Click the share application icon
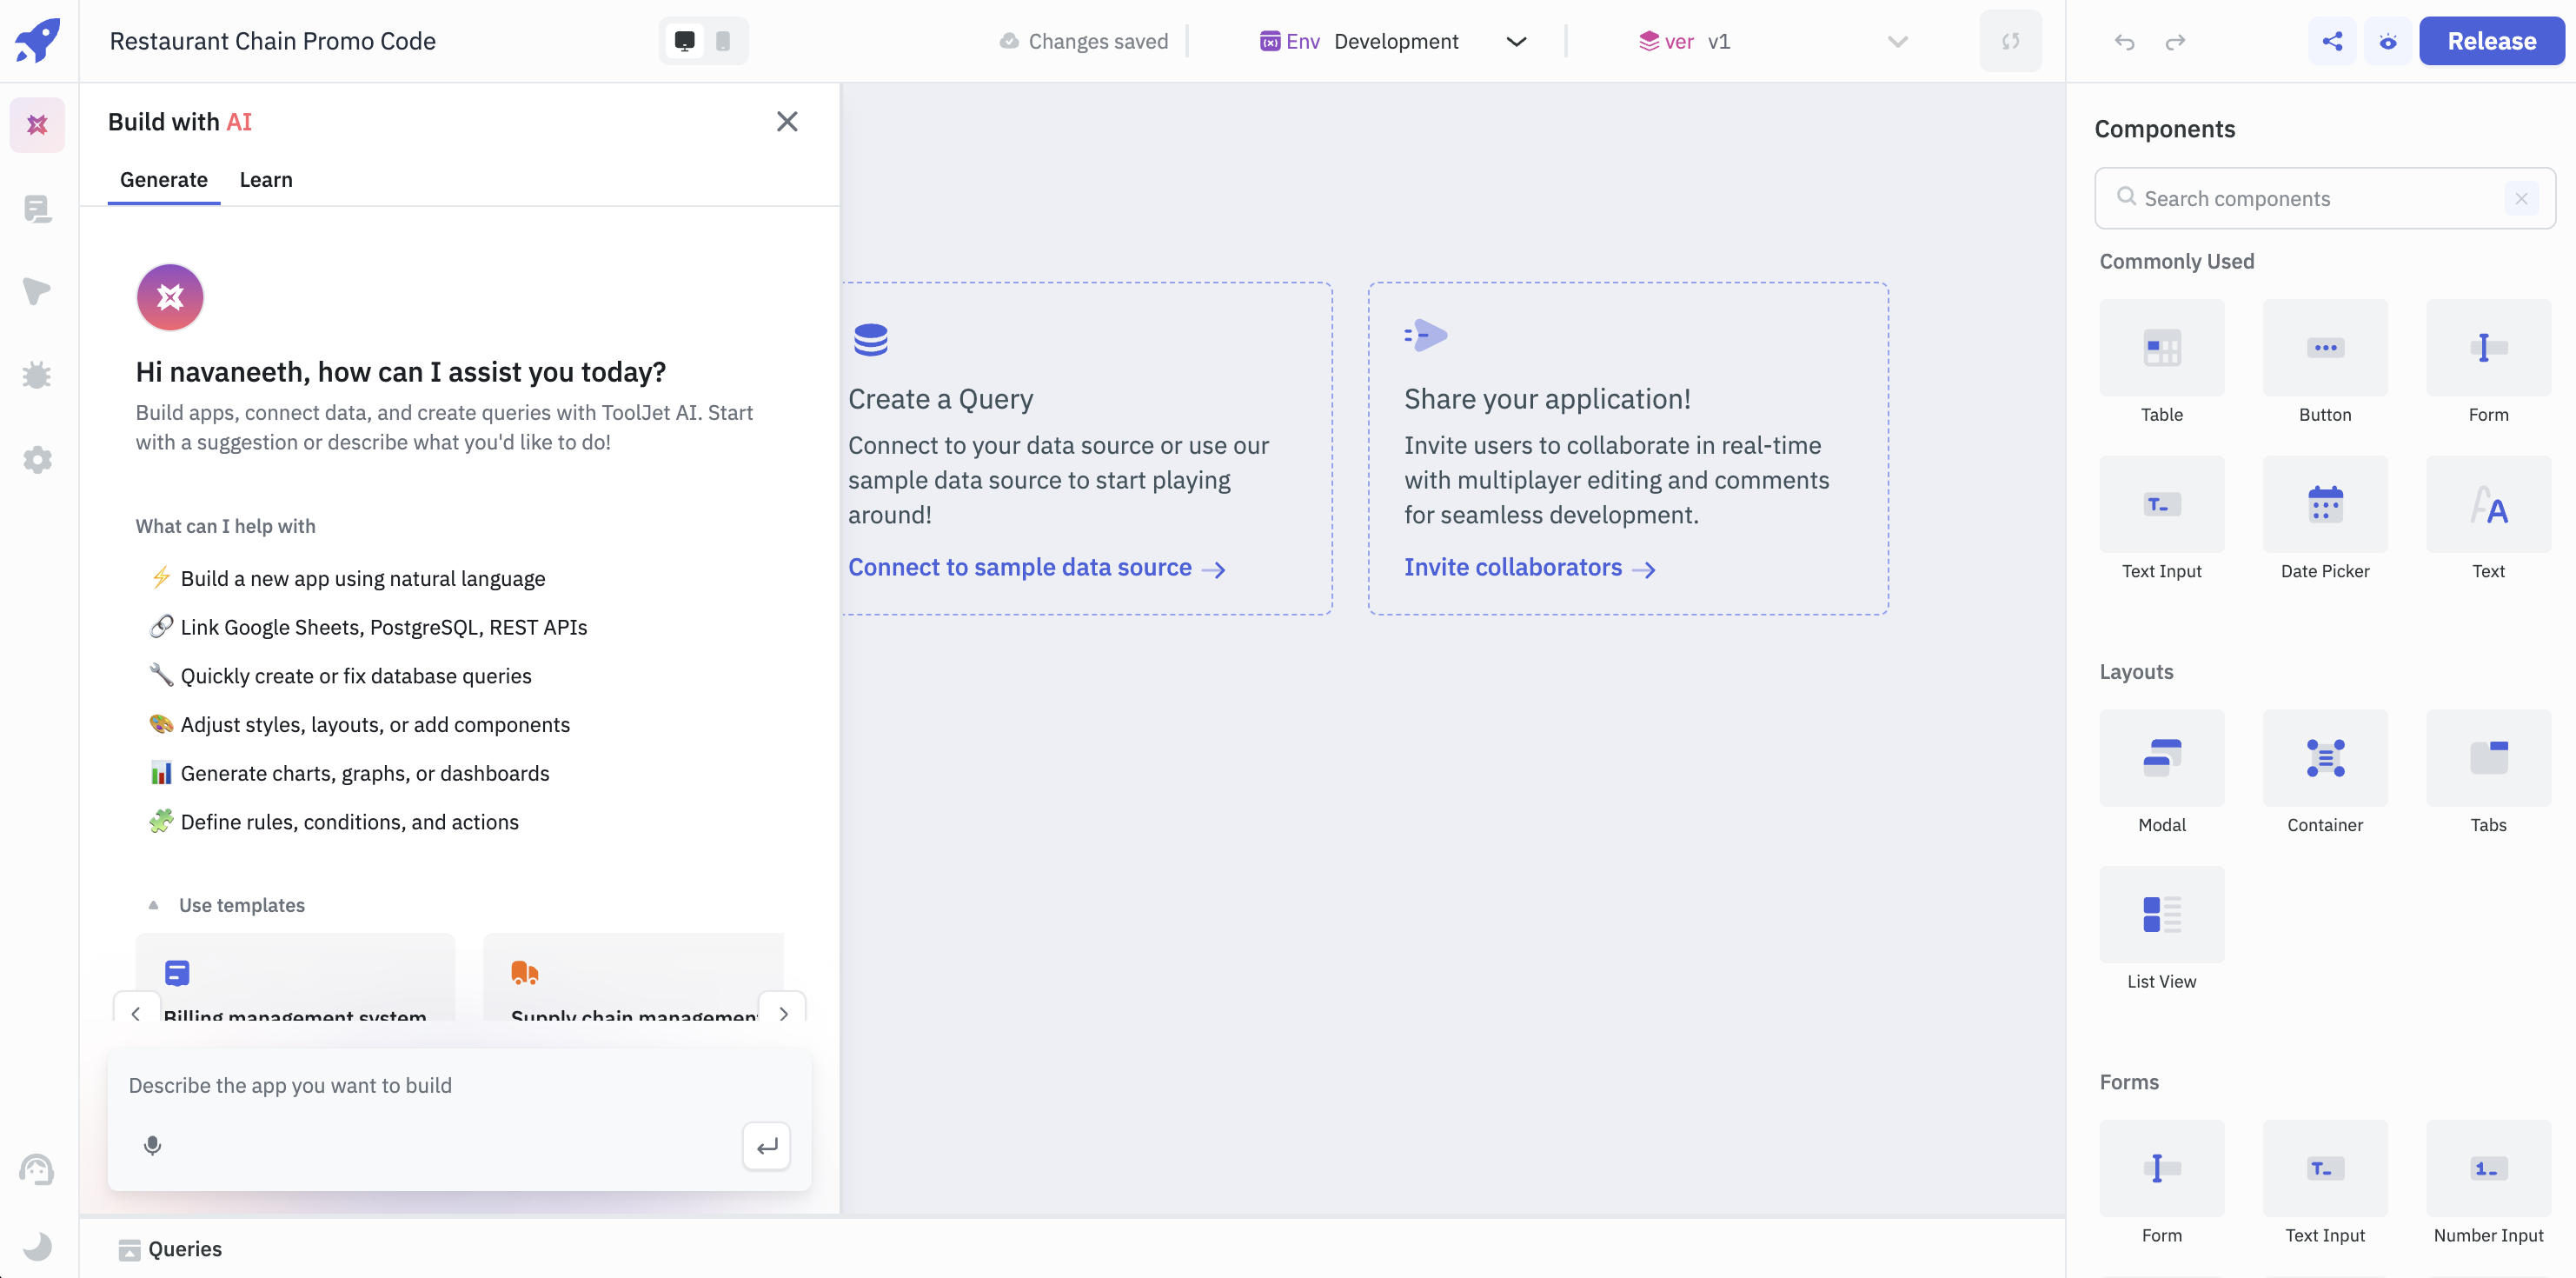 pos(2331,41)
